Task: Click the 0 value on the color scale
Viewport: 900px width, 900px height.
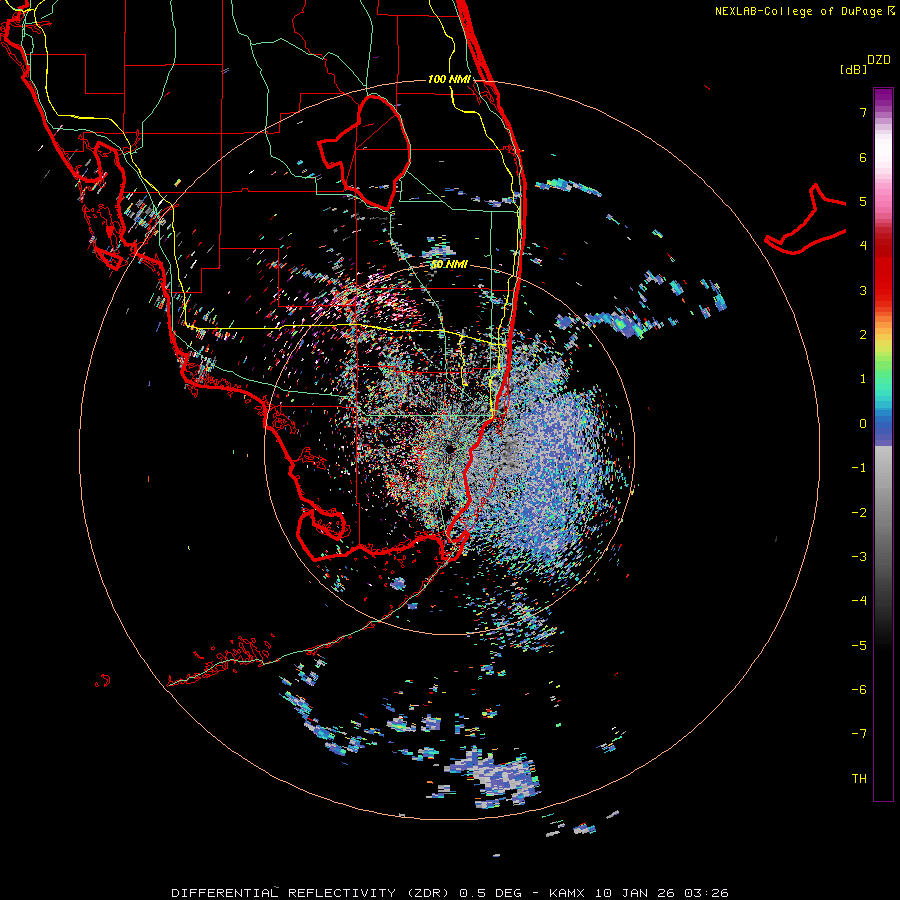Action: pos(863,424)
